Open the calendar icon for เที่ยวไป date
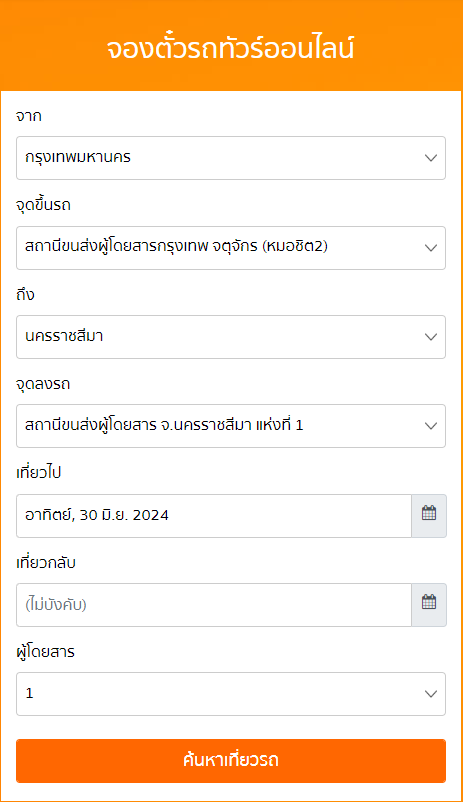Viewport: 463px width, 802px height. click(x=429, y=516)
